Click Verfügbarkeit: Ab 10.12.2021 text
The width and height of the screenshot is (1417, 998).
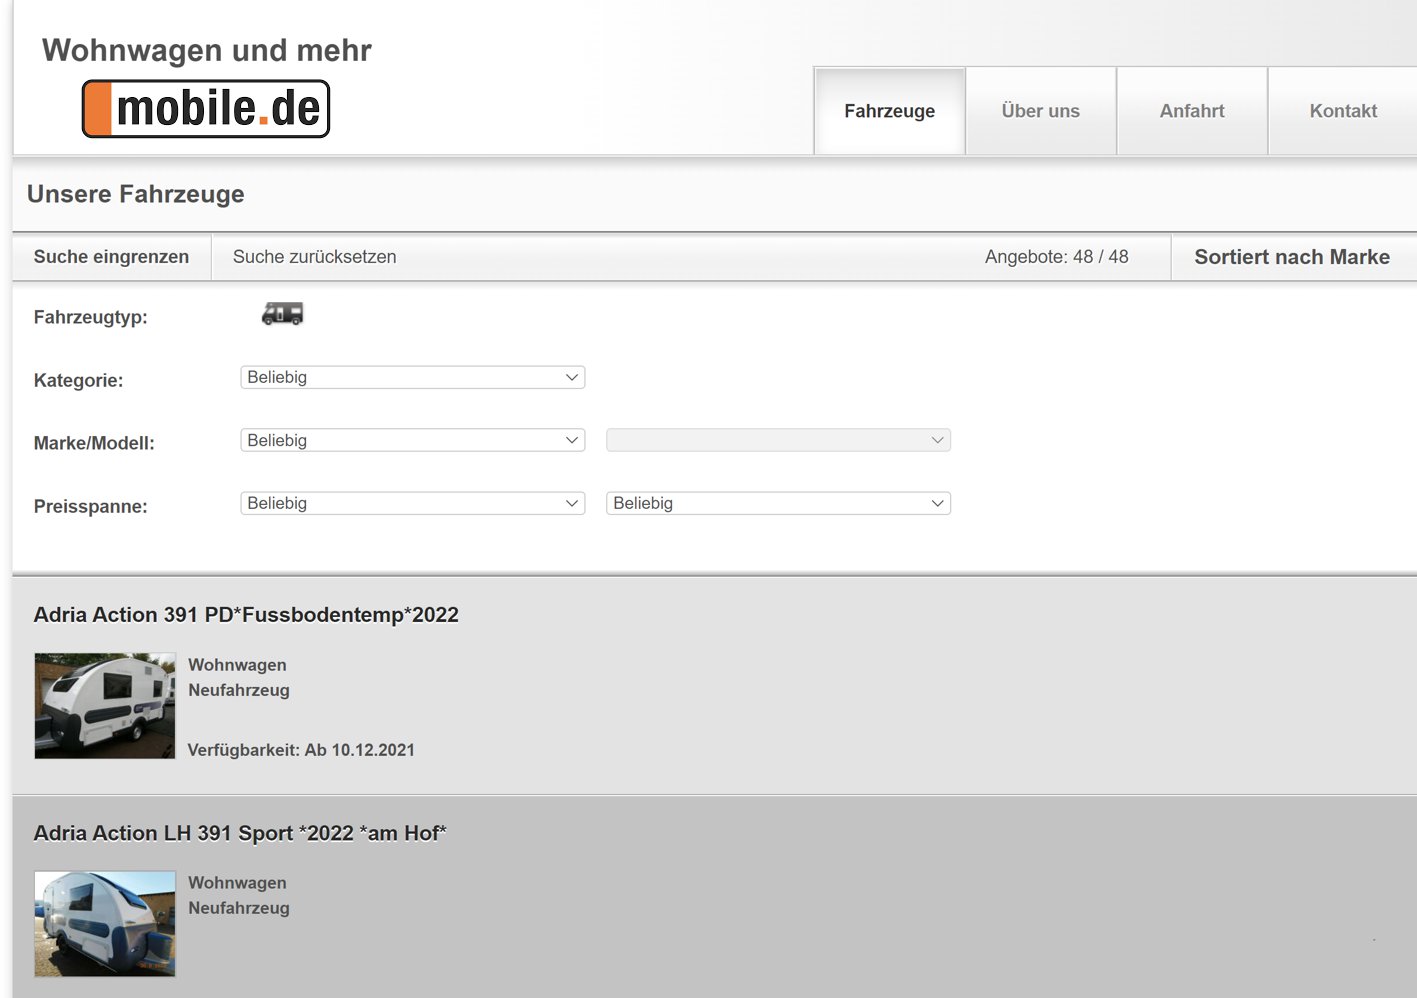(301, 750)
